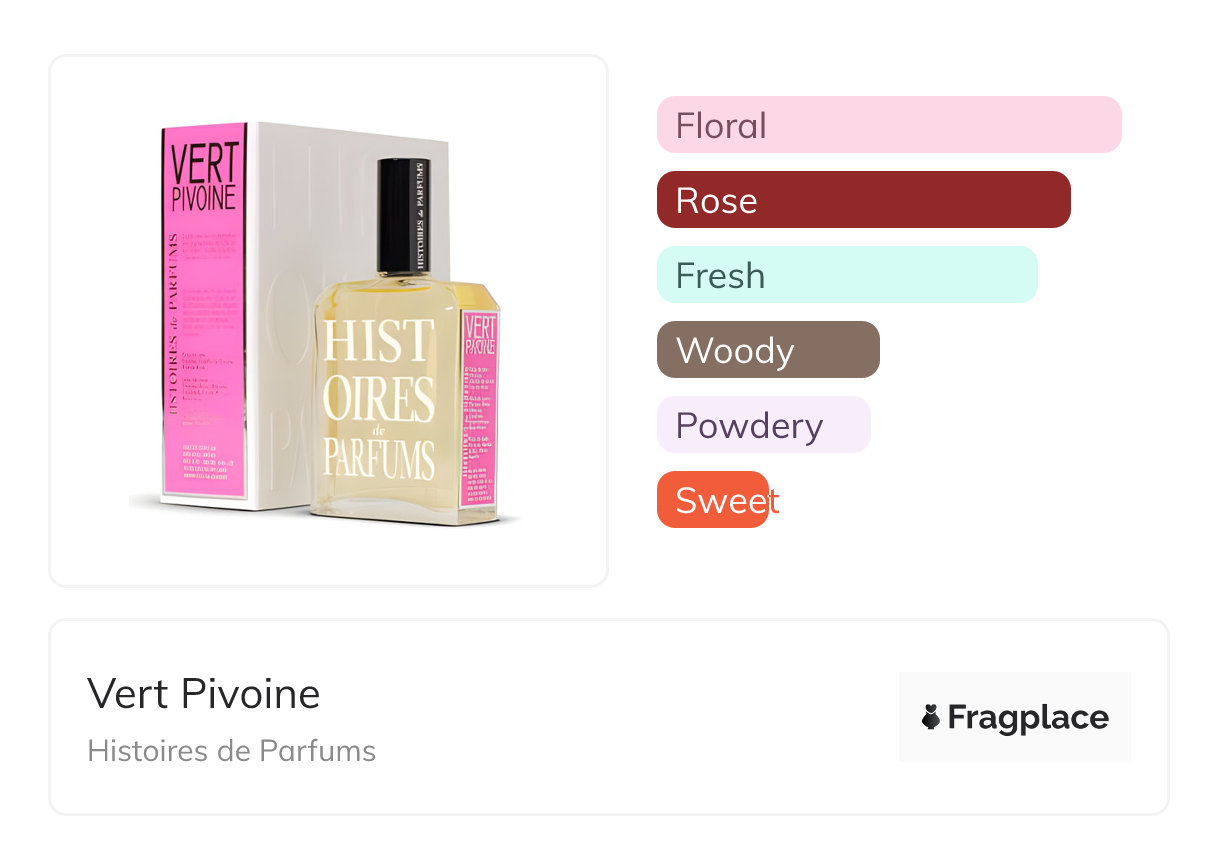This screenshot has height=864, width=1218.
Task: Click the 'Rose' label text
Action: pos(716,201)
